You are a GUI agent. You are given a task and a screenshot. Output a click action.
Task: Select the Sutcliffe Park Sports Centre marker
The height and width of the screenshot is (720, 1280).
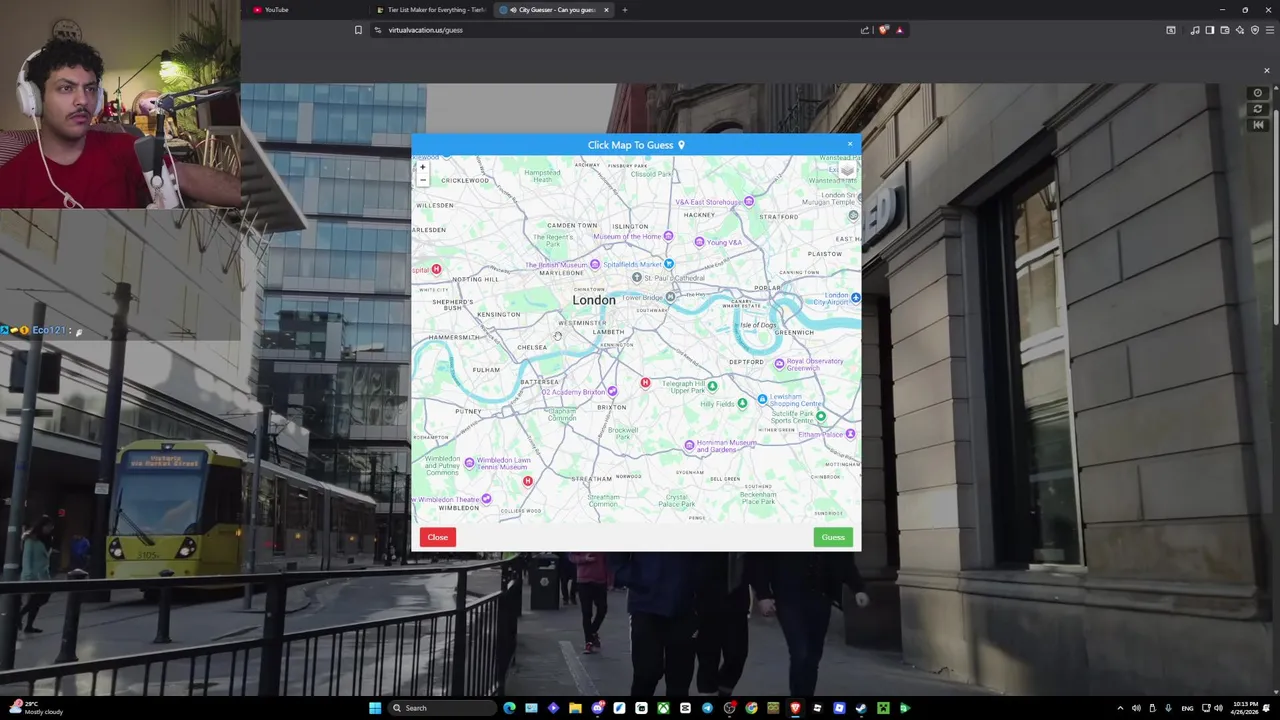click(x=820, y=416)
